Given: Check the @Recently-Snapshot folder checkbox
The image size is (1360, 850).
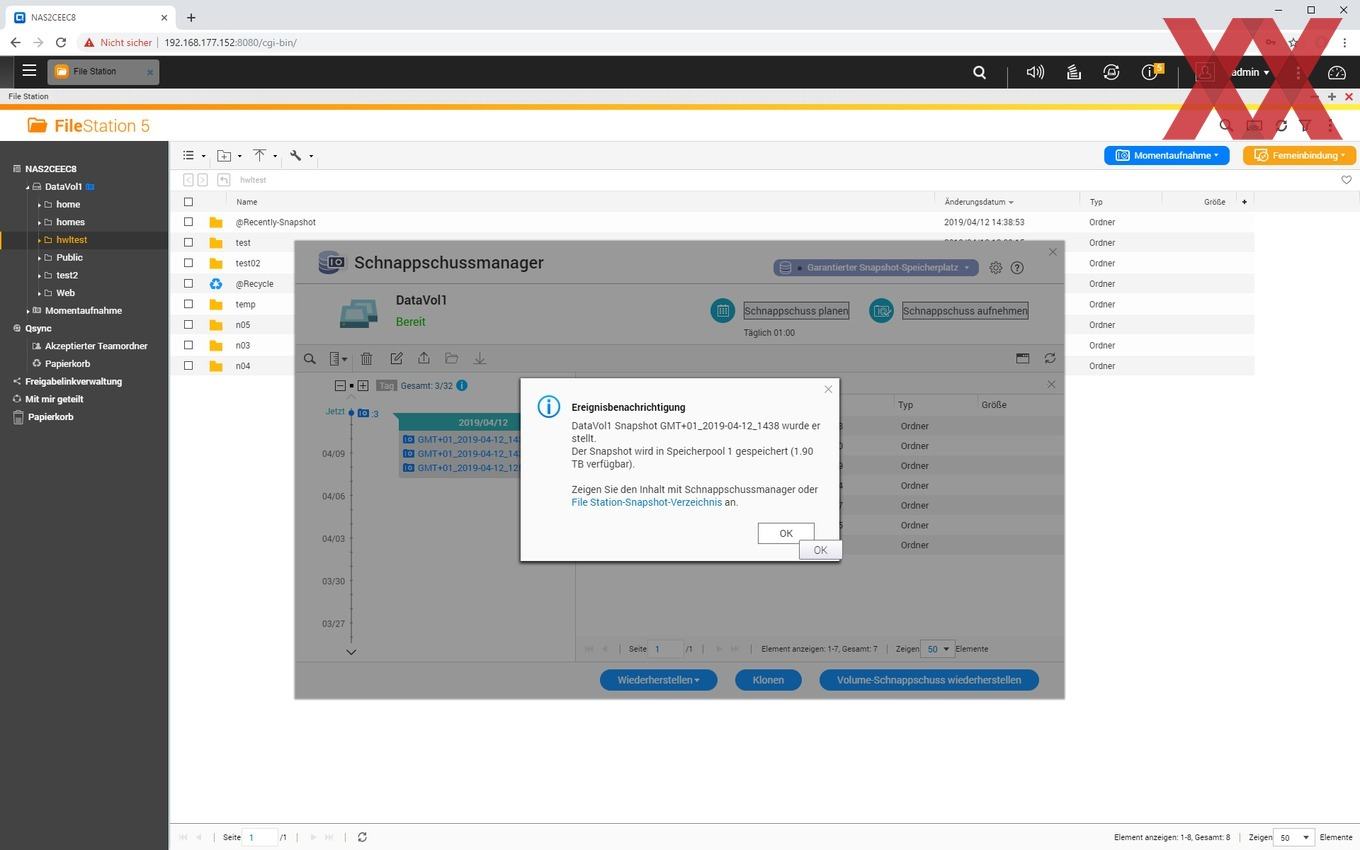Looking at the screenshot, I should point(188,222).
